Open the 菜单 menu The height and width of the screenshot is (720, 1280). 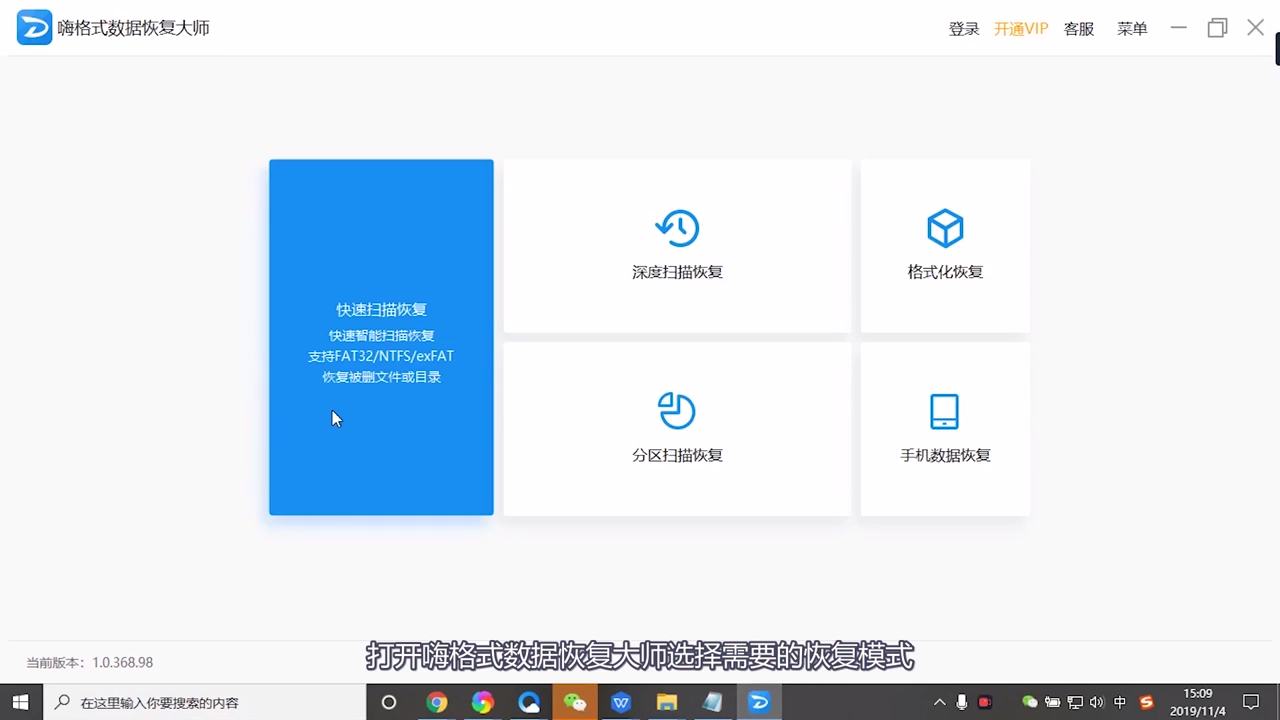tap(1132, 29)
